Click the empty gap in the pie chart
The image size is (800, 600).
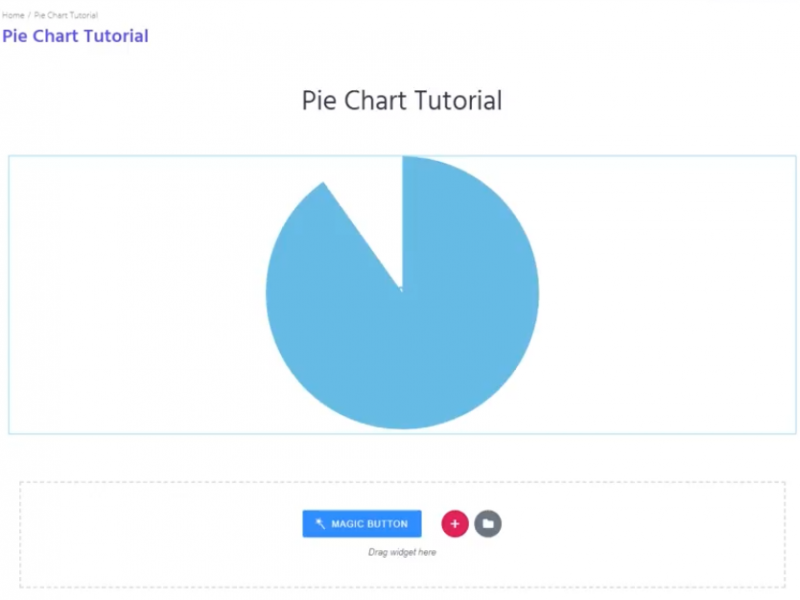click(x=370, y=215)
